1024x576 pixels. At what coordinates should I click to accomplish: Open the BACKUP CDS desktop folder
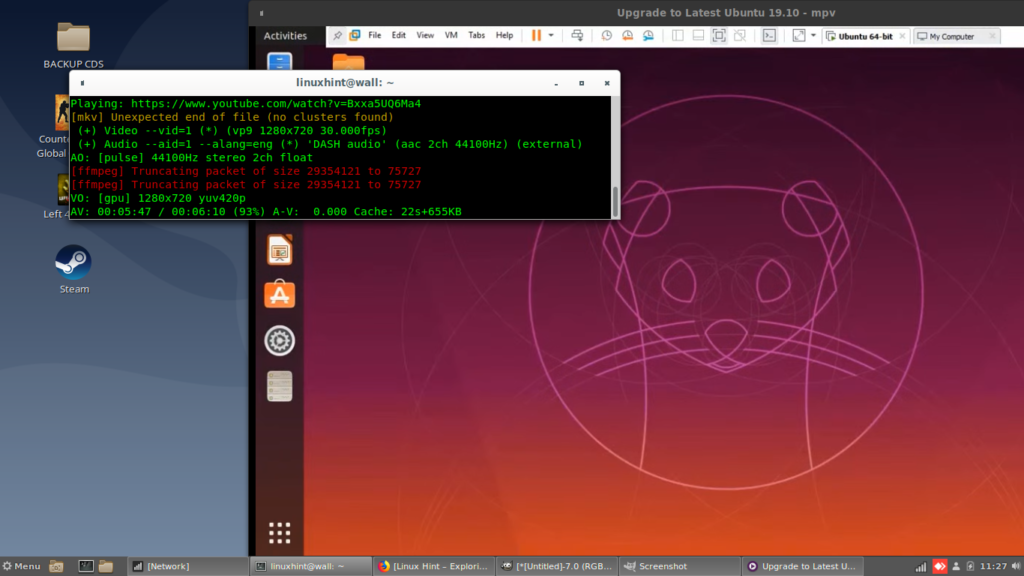click(73, 45)
